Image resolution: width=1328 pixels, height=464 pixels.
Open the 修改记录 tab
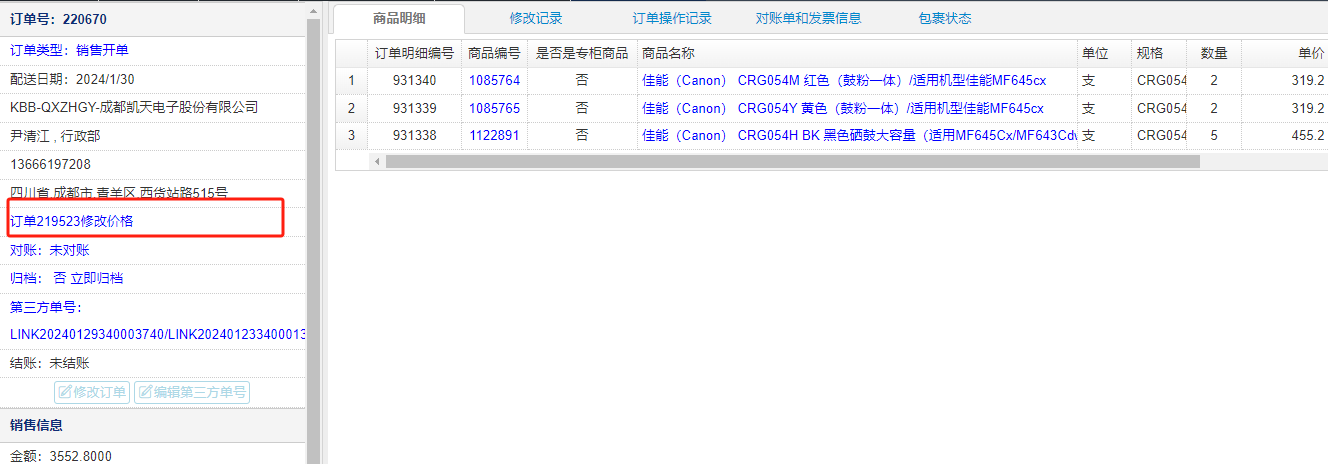[x=536, y=18]
